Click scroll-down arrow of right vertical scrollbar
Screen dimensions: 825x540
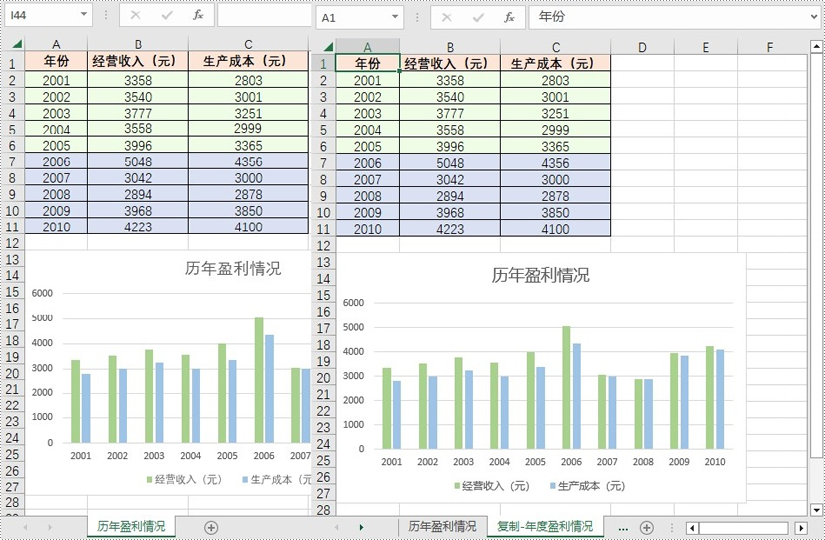(816, 509)
